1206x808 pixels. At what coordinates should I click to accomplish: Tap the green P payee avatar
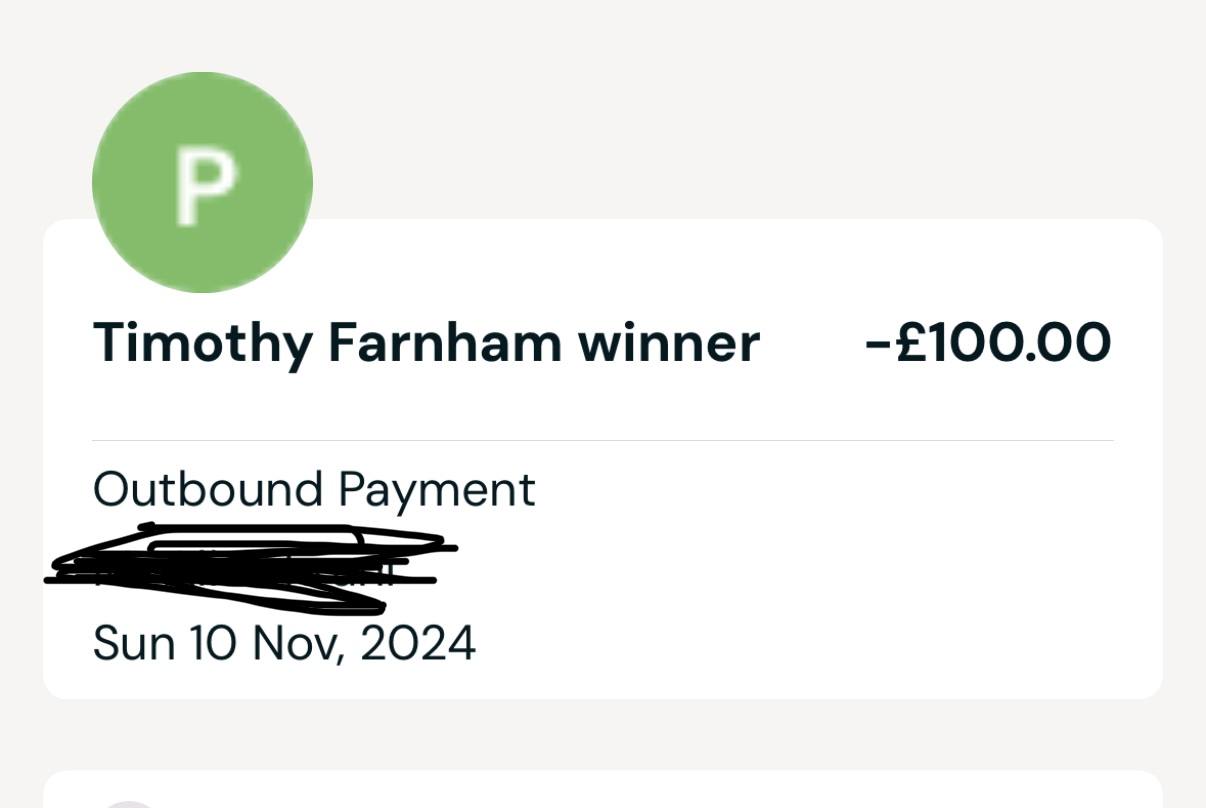tap(202, 182)
